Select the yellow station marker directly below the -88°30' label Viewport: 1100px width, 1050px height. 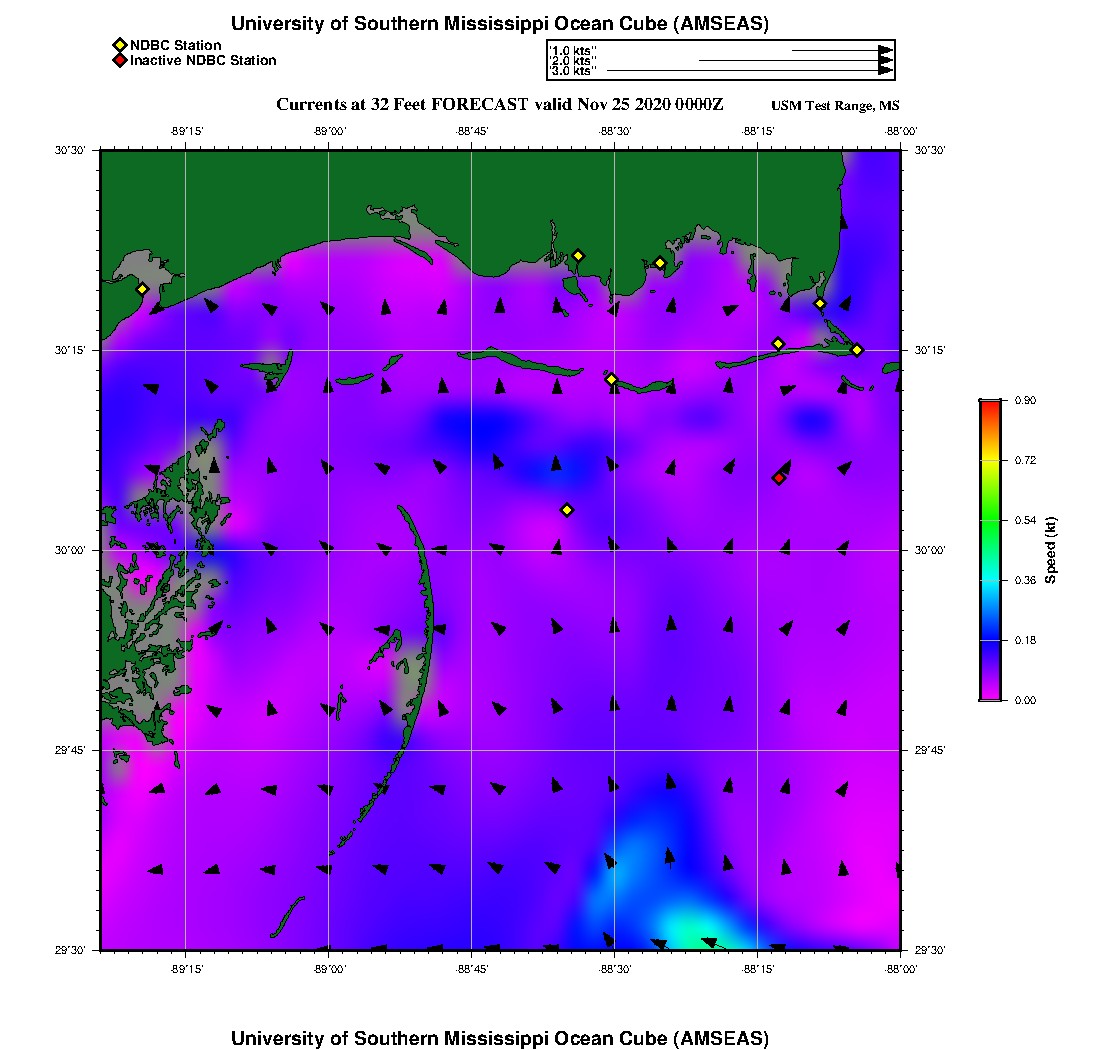click(611, 379)
